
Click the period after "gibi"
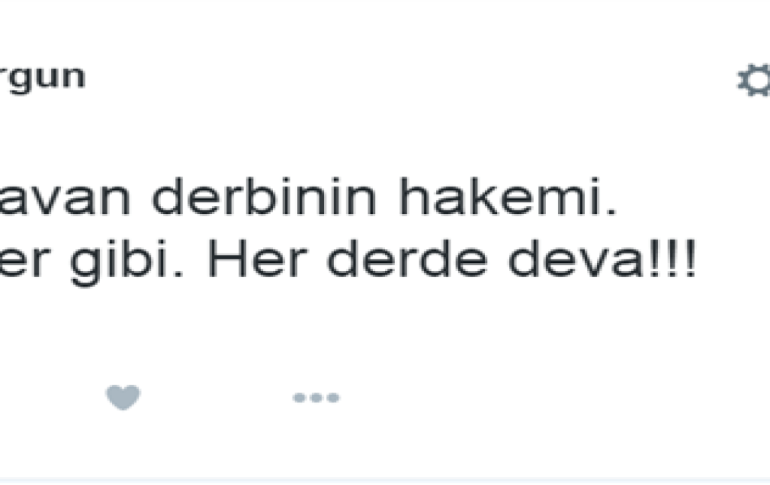tap(179, 274)
